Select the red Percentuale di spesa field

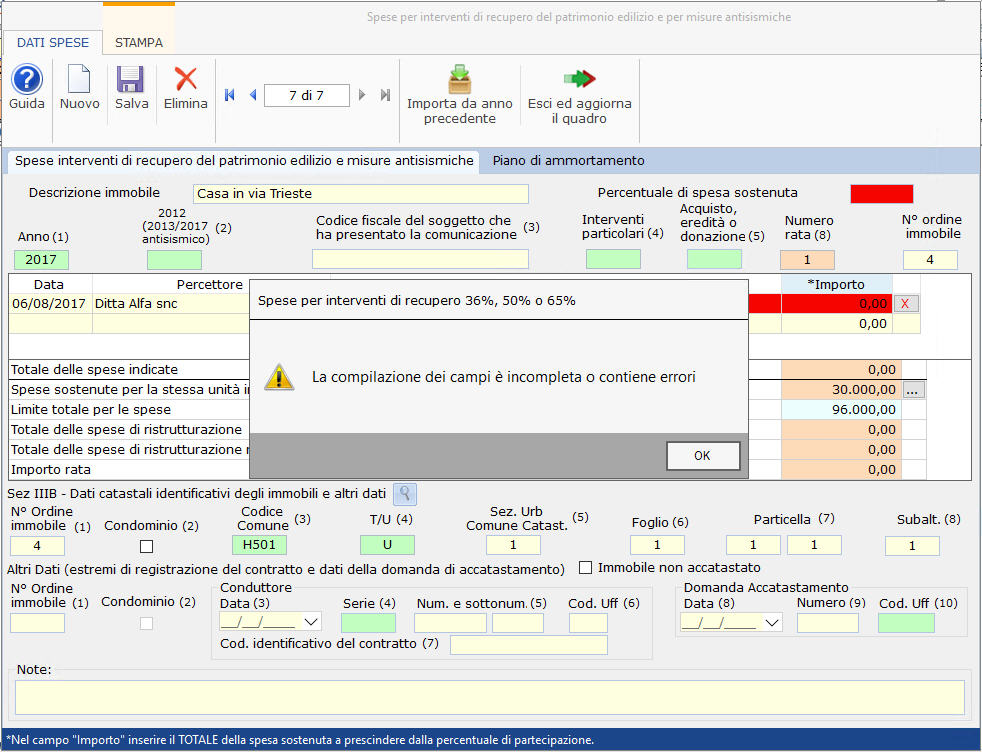(882, 193)
